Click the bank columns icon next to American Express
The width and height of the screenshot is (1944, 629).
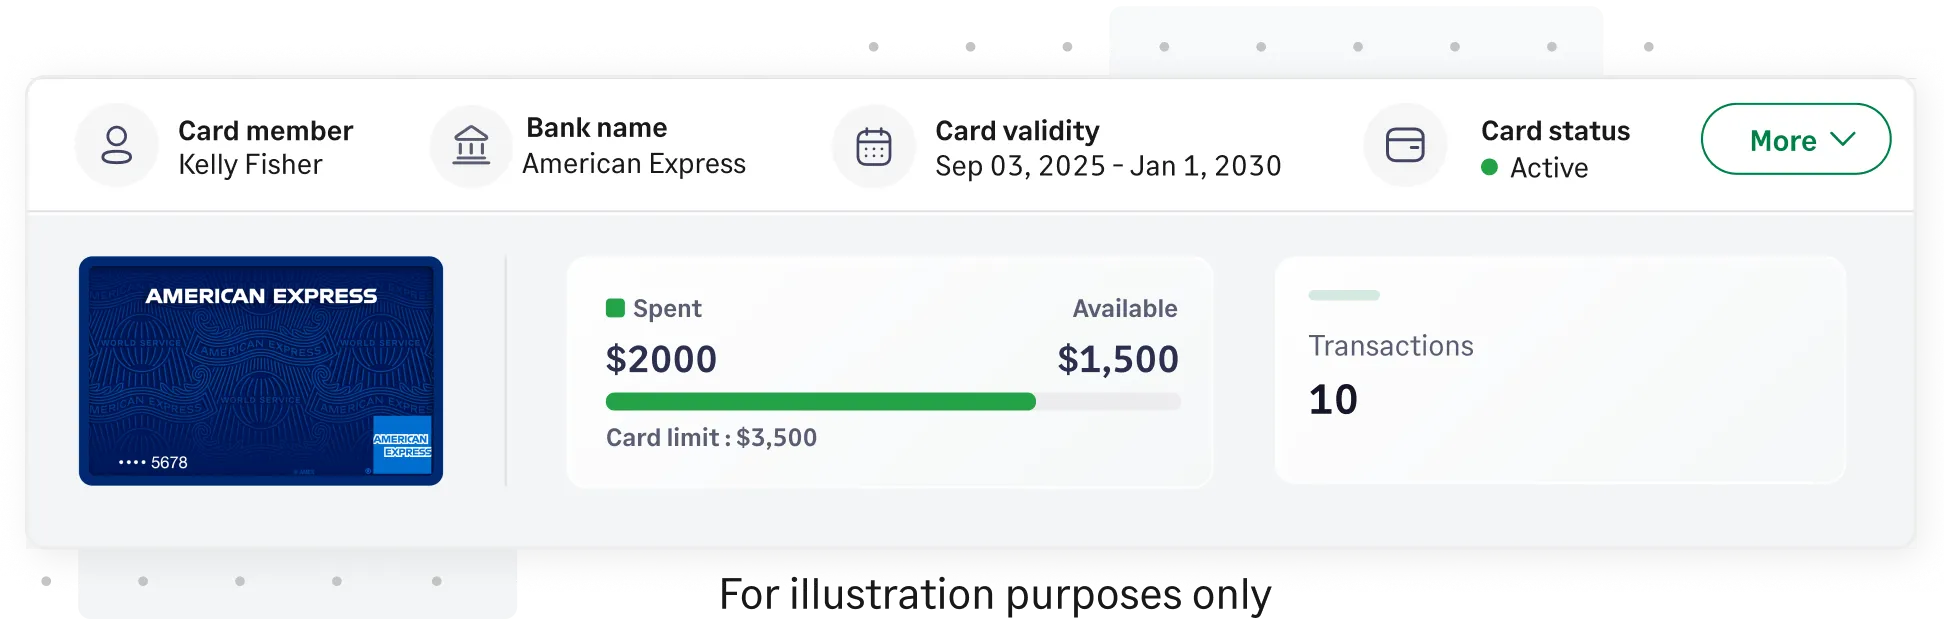click(x=470, y=145)
